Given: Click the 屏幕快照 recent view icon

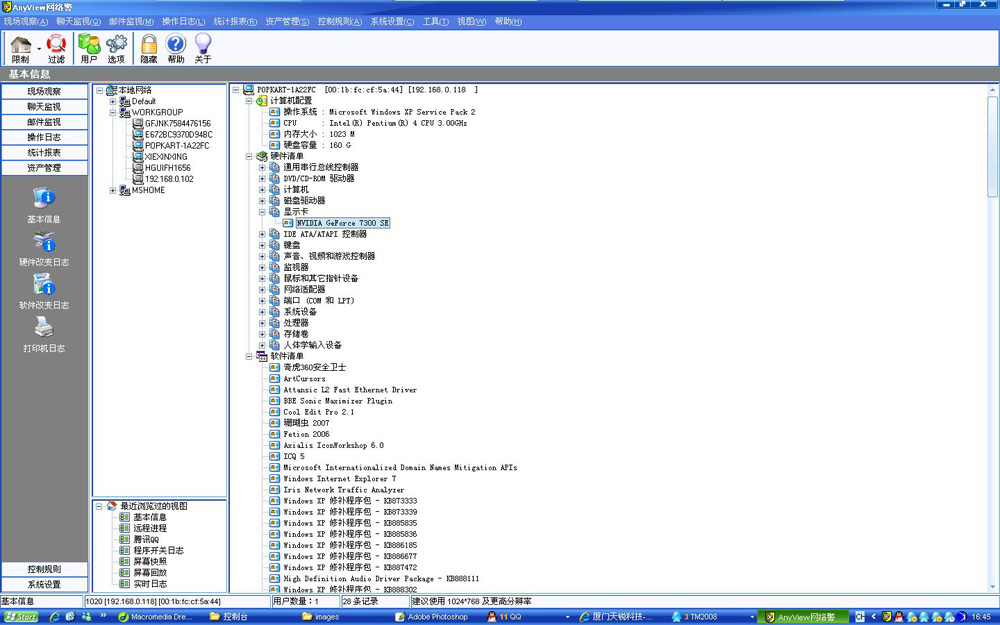Looking at the screenshot, I should pyautogui.click(x=125, y=561).
